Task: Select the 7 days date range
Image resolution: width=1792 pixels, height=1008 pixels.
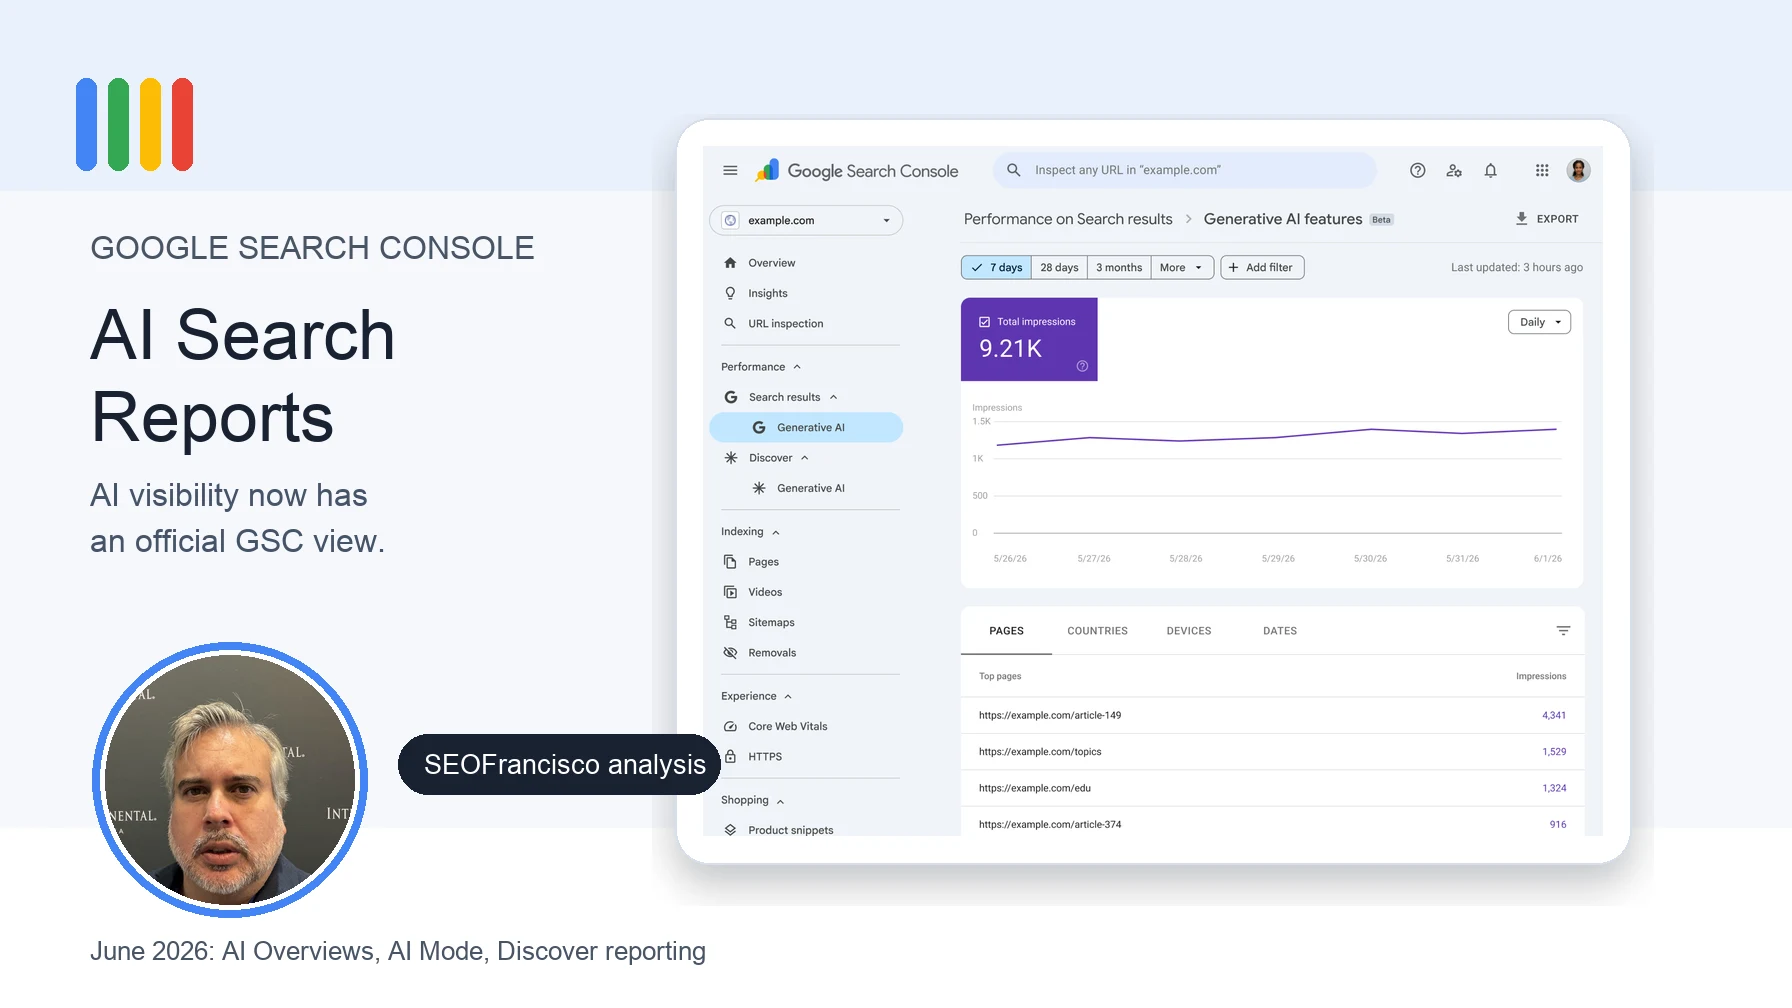Action: pyautogui.click(x=997, y=268)
